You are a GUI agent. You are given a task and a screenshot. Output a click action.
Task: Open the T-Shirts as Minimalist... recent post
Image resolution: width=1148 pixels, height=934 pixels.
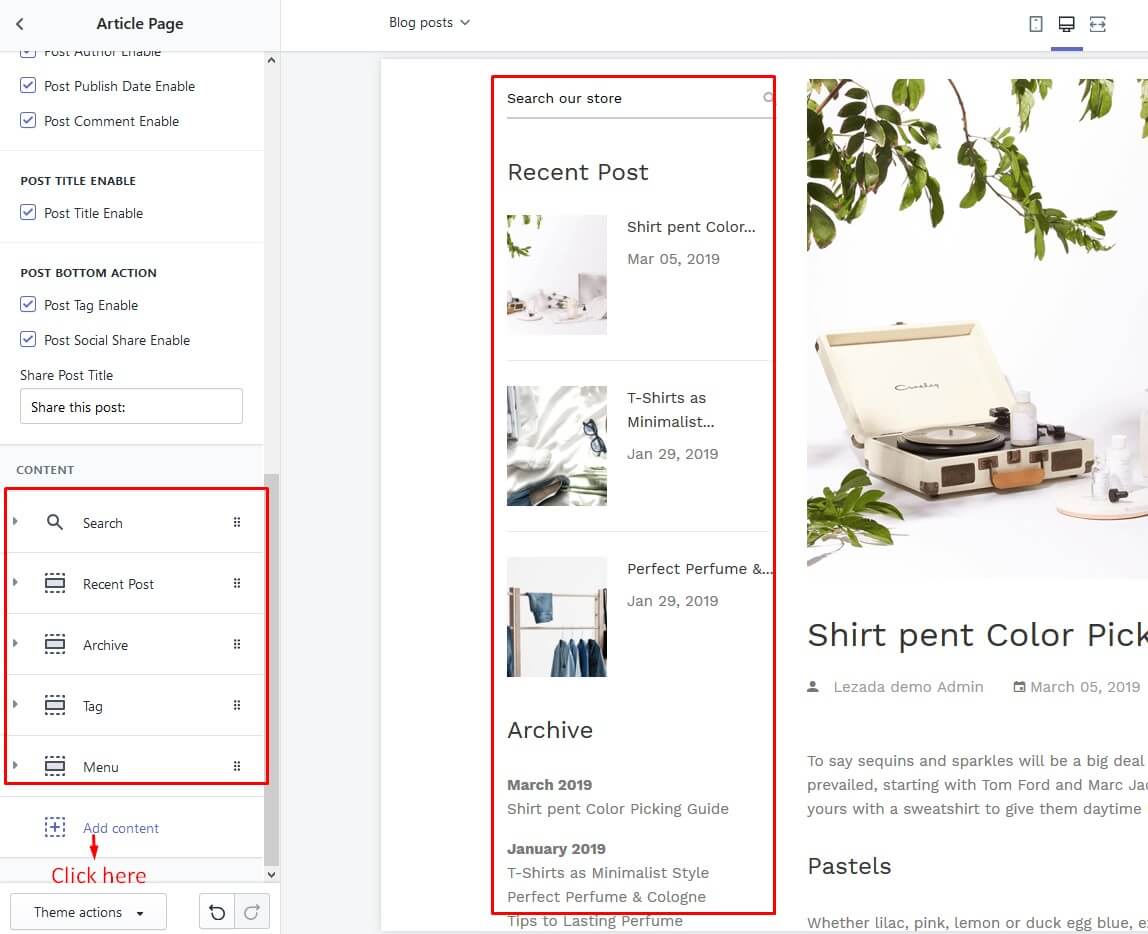click(x=671, y=410)
